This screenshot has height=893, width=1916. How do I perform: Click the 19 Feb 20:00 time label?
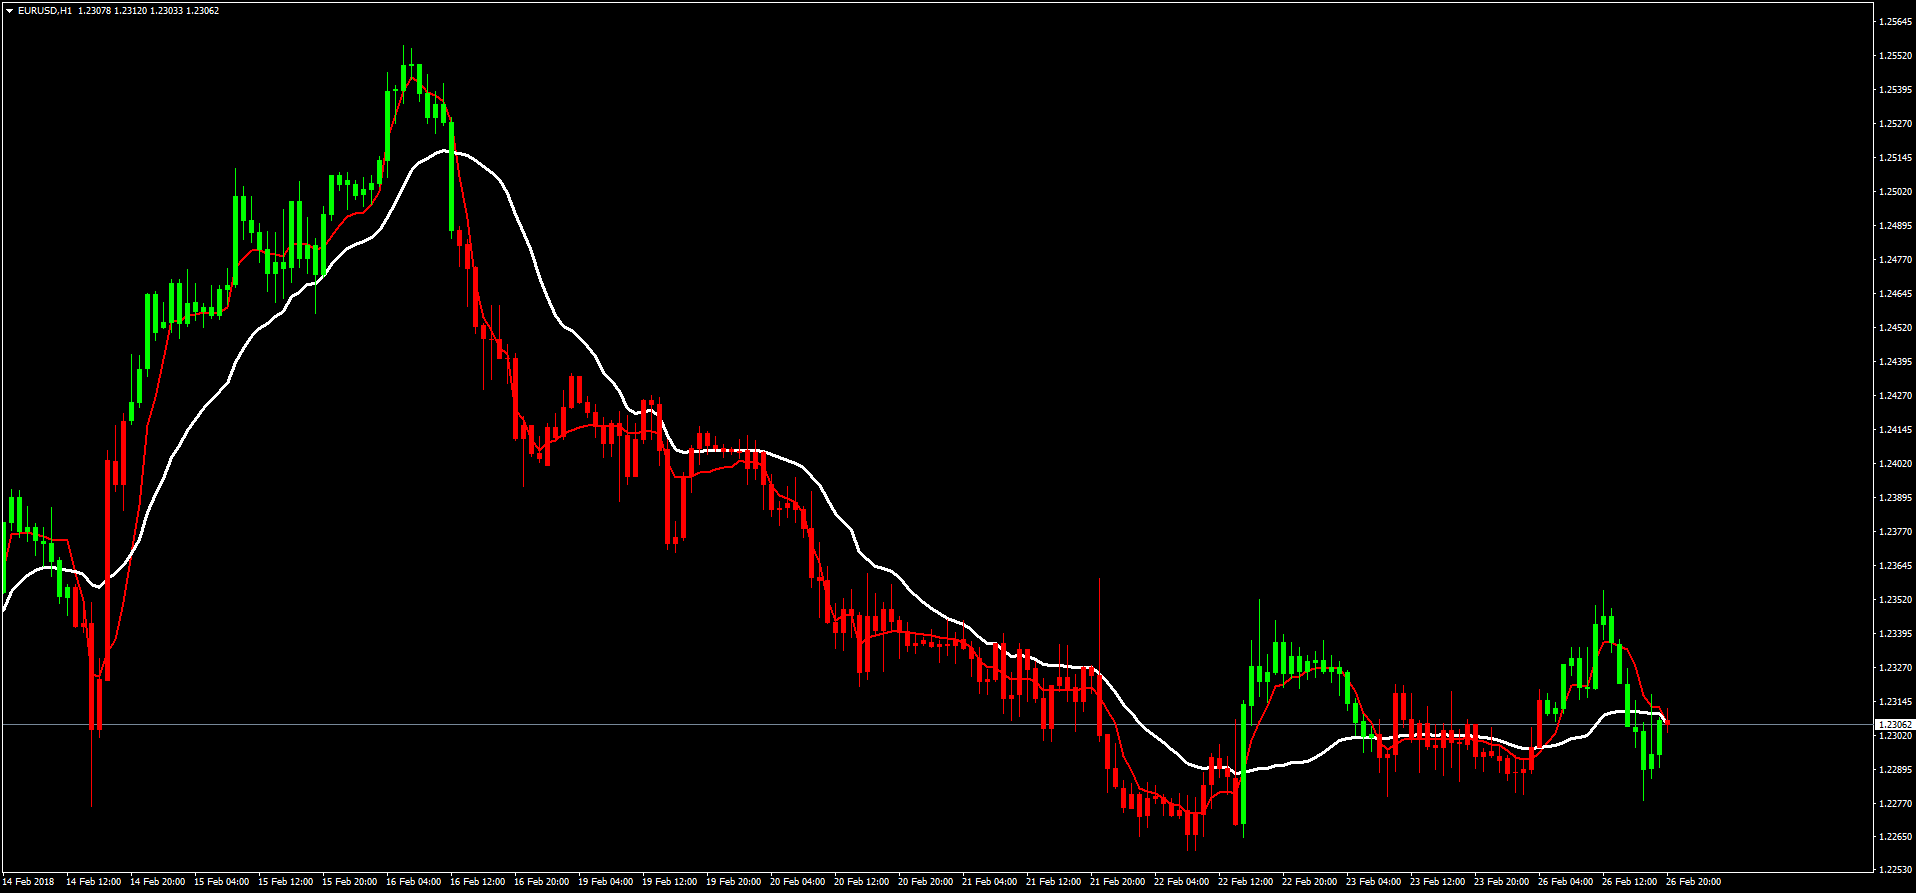pos(733,882)
